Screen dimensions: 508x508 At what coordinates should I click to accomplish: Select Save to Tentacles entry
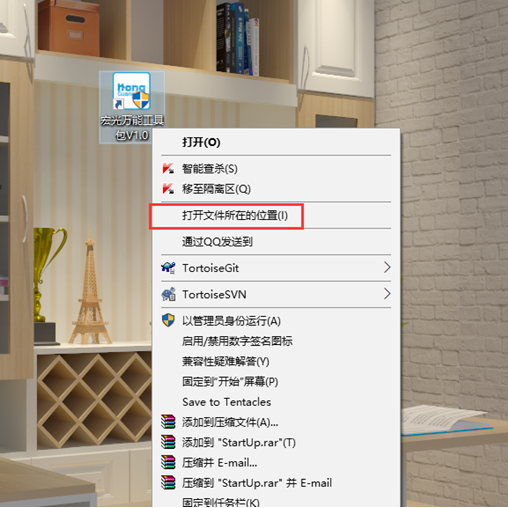[276, 402]
